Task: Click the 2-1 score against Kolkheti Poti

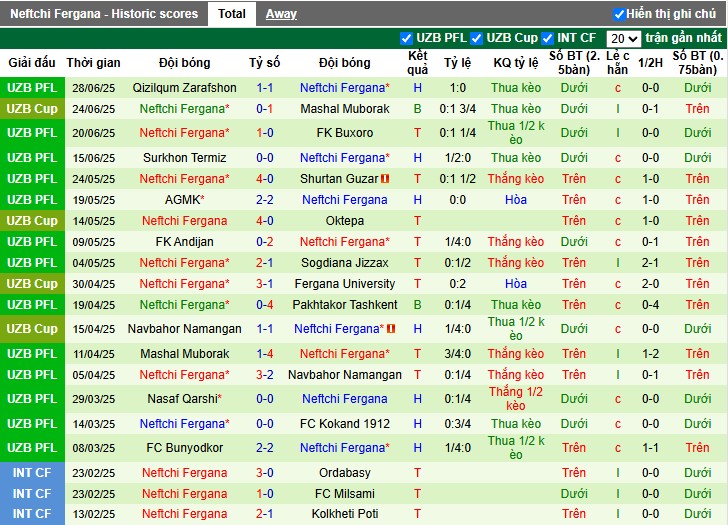Action: tap(265, 514)
